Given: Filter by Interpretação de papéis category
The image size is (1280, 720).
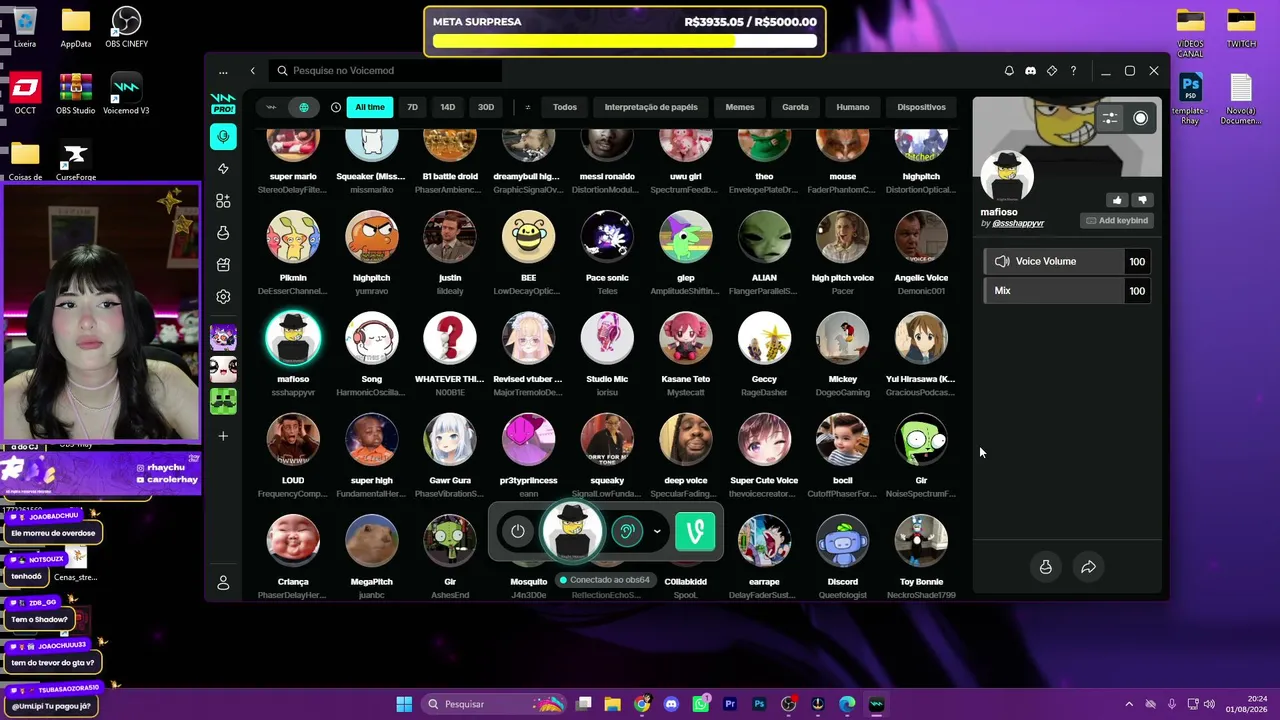Looking at the screenshot, I should coord(651,107).
